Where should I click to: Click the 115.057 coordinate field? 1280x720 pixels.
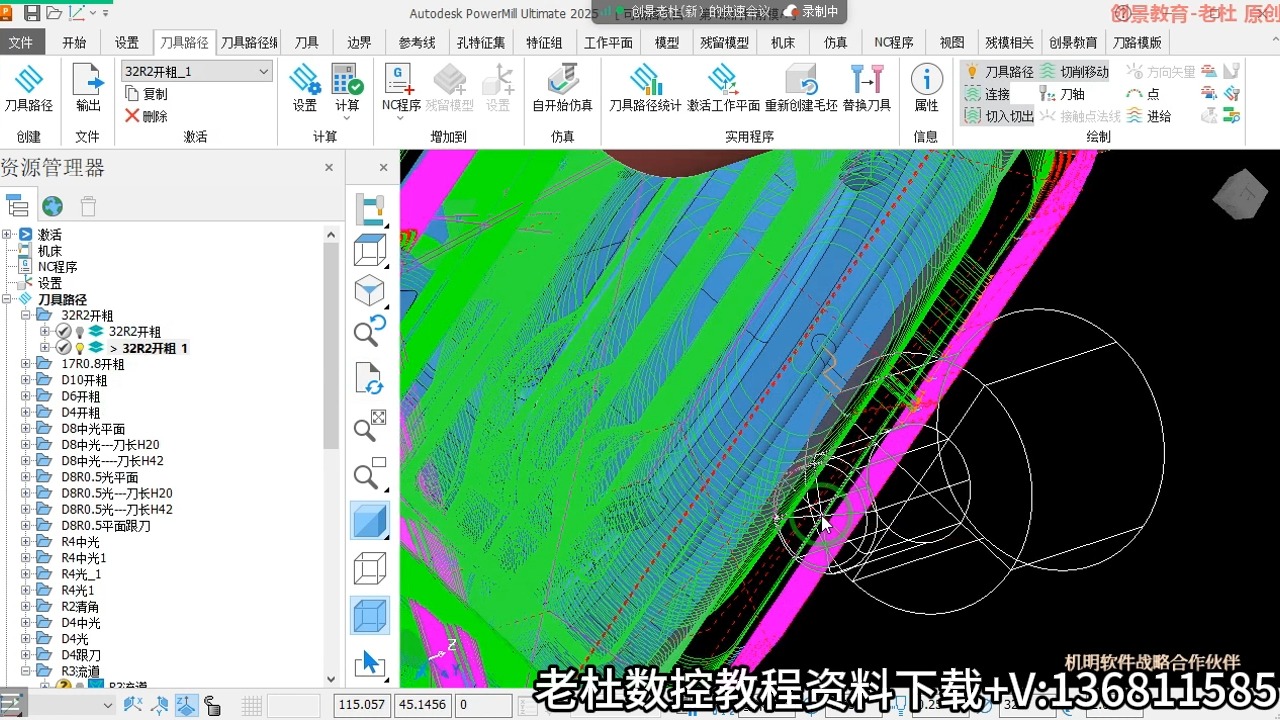(362, 705)
